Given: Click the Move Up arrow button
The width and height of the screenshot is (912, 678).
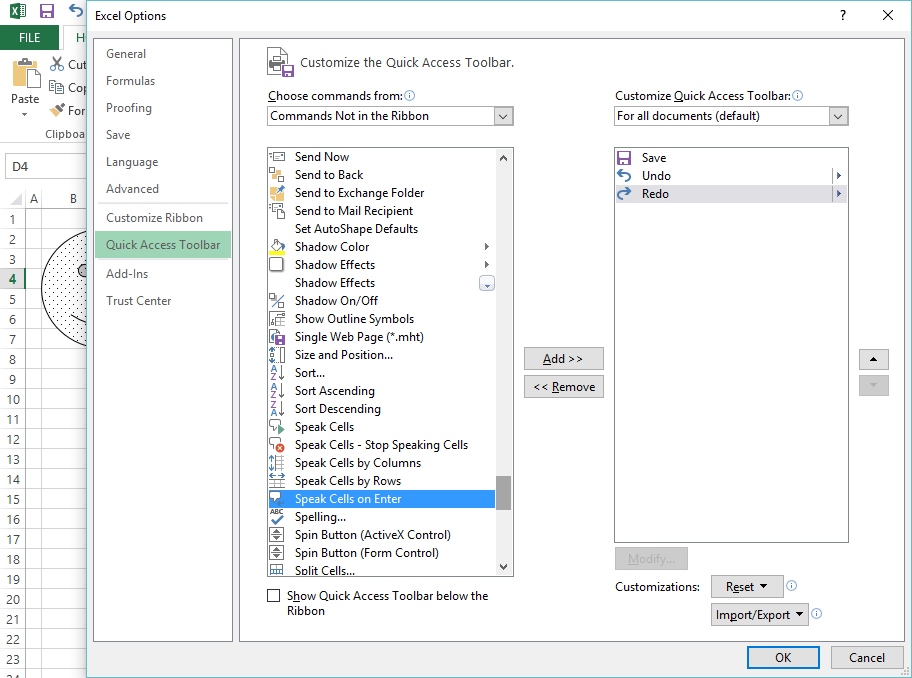Looking at the screenshot, I should tap(873, 359).
